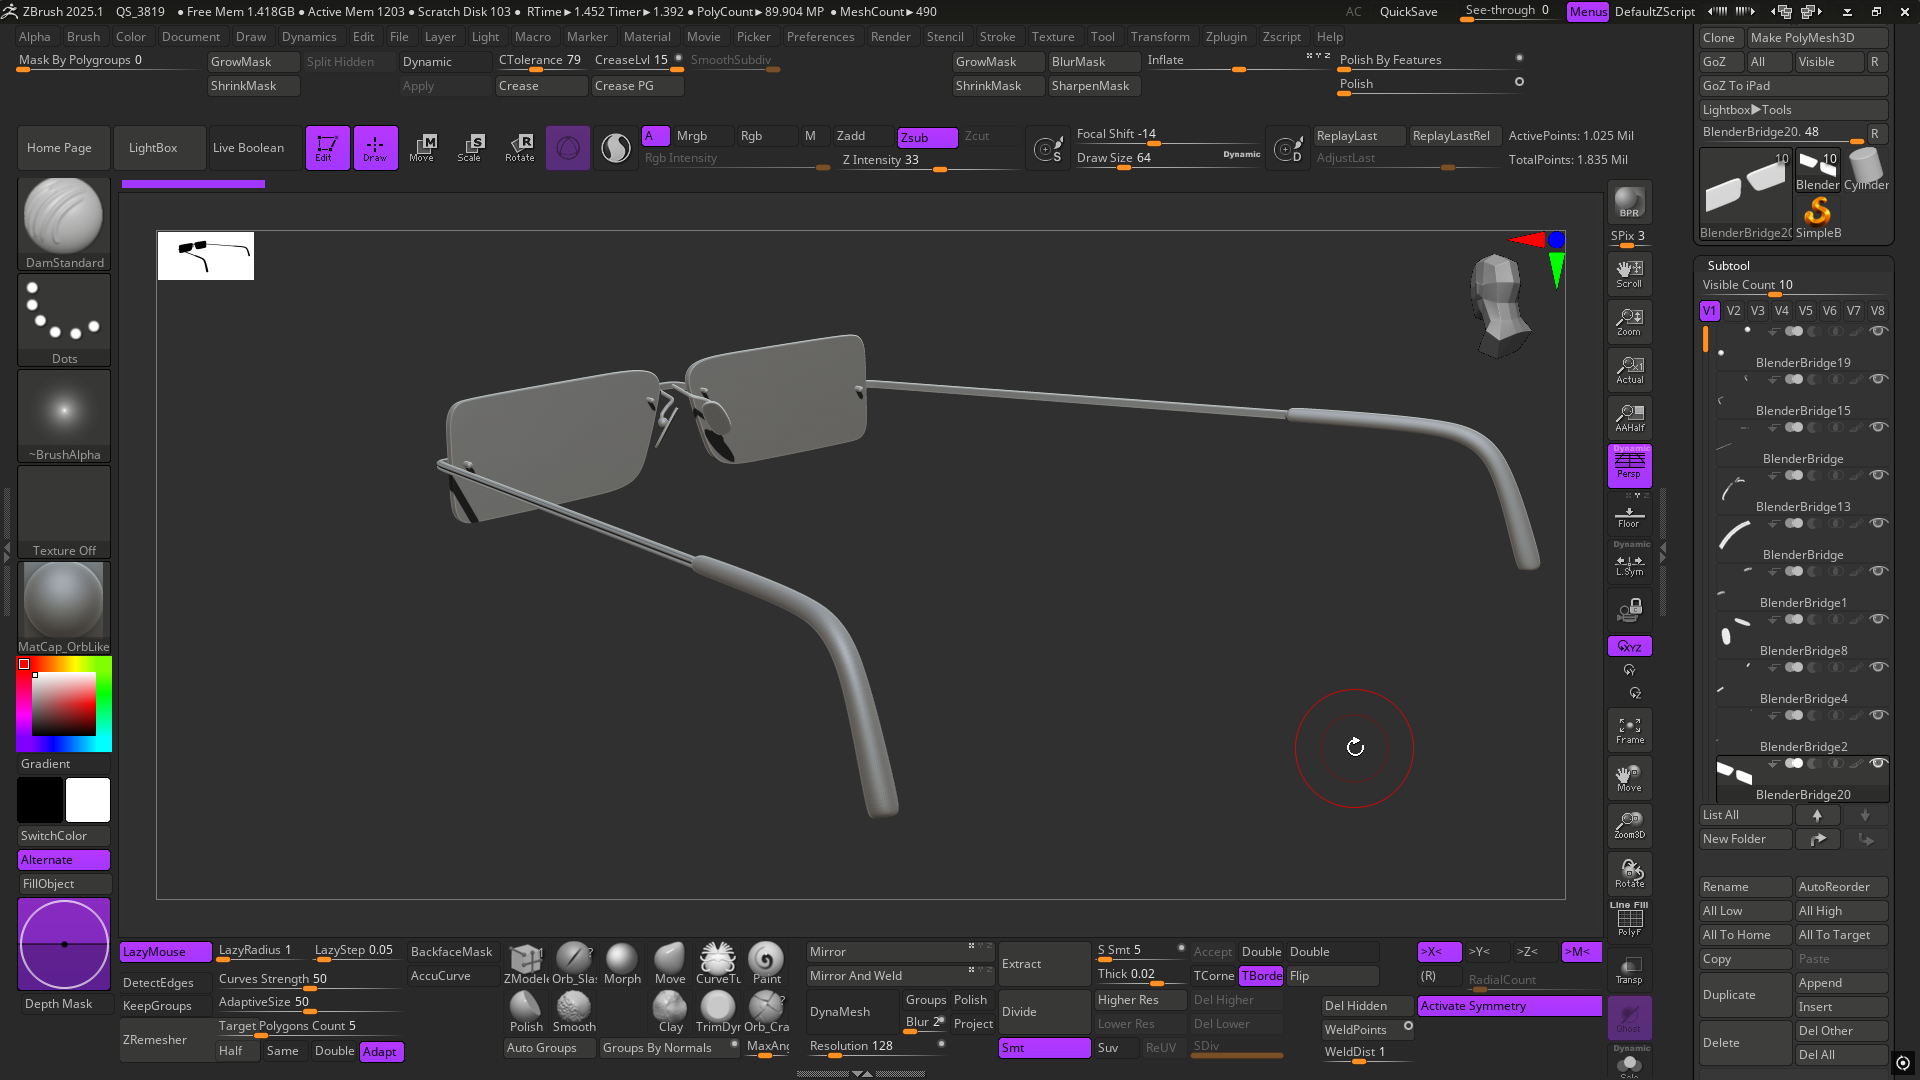Activate the Scale gizmo tool
Image resolution: width=1920 pixels, height=1080 pixels.
(x=469, y=147)
